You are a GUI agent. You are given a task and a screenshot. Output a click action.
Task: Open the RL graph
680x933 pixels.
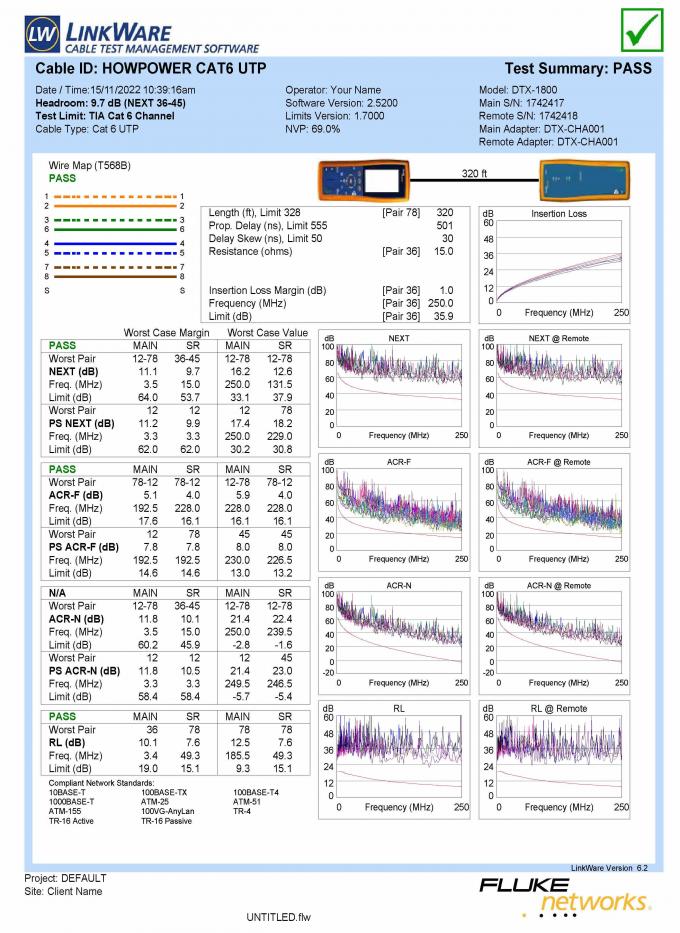399,757
